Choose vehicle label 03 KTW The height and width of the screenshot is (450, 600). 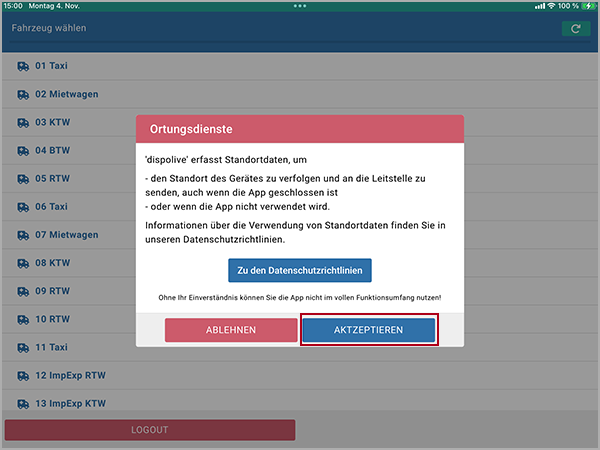(53, 122)
